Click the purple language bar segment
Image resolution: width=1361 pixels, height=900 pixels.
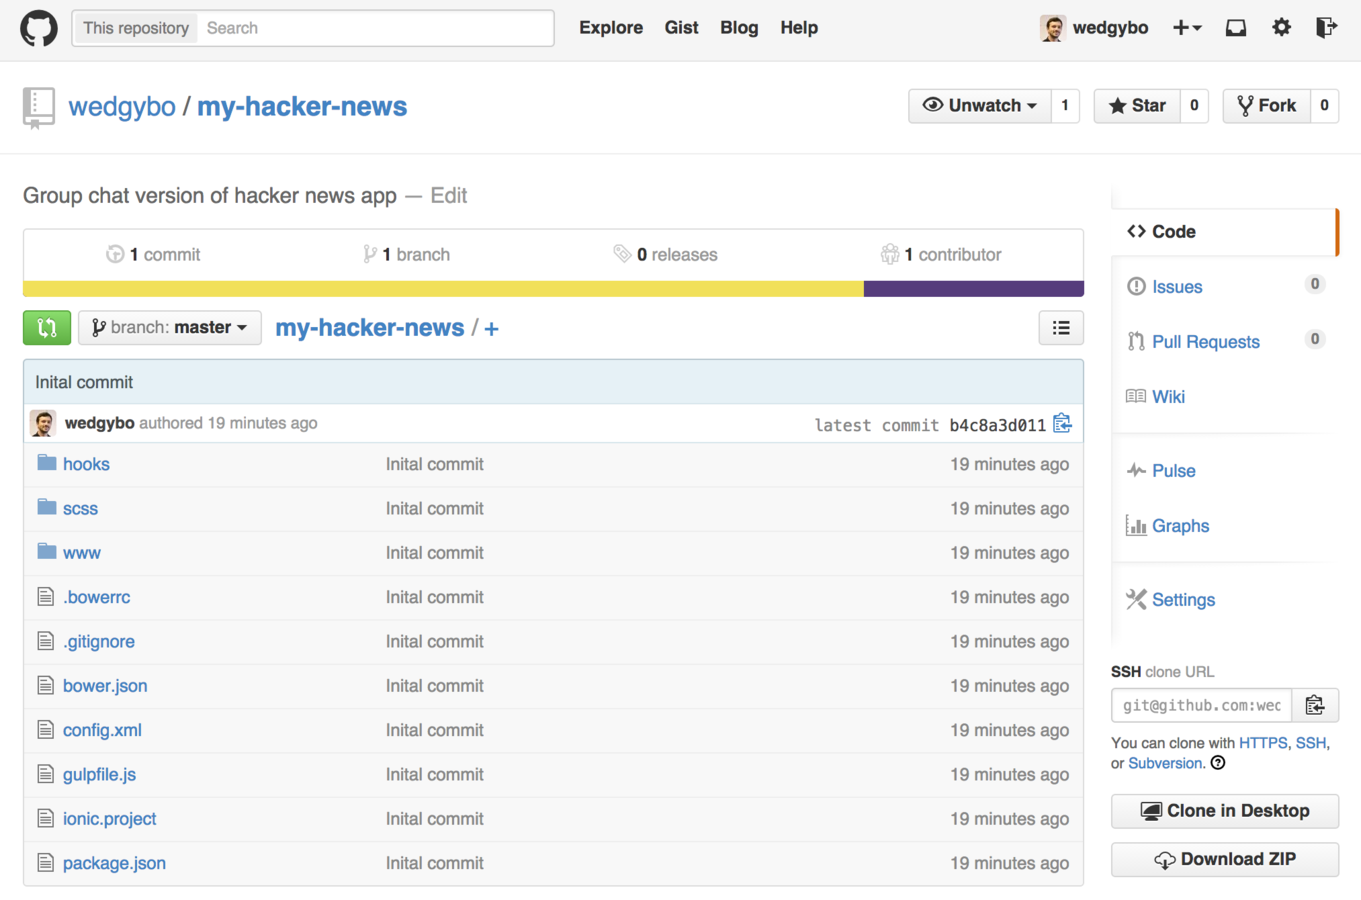974,289
